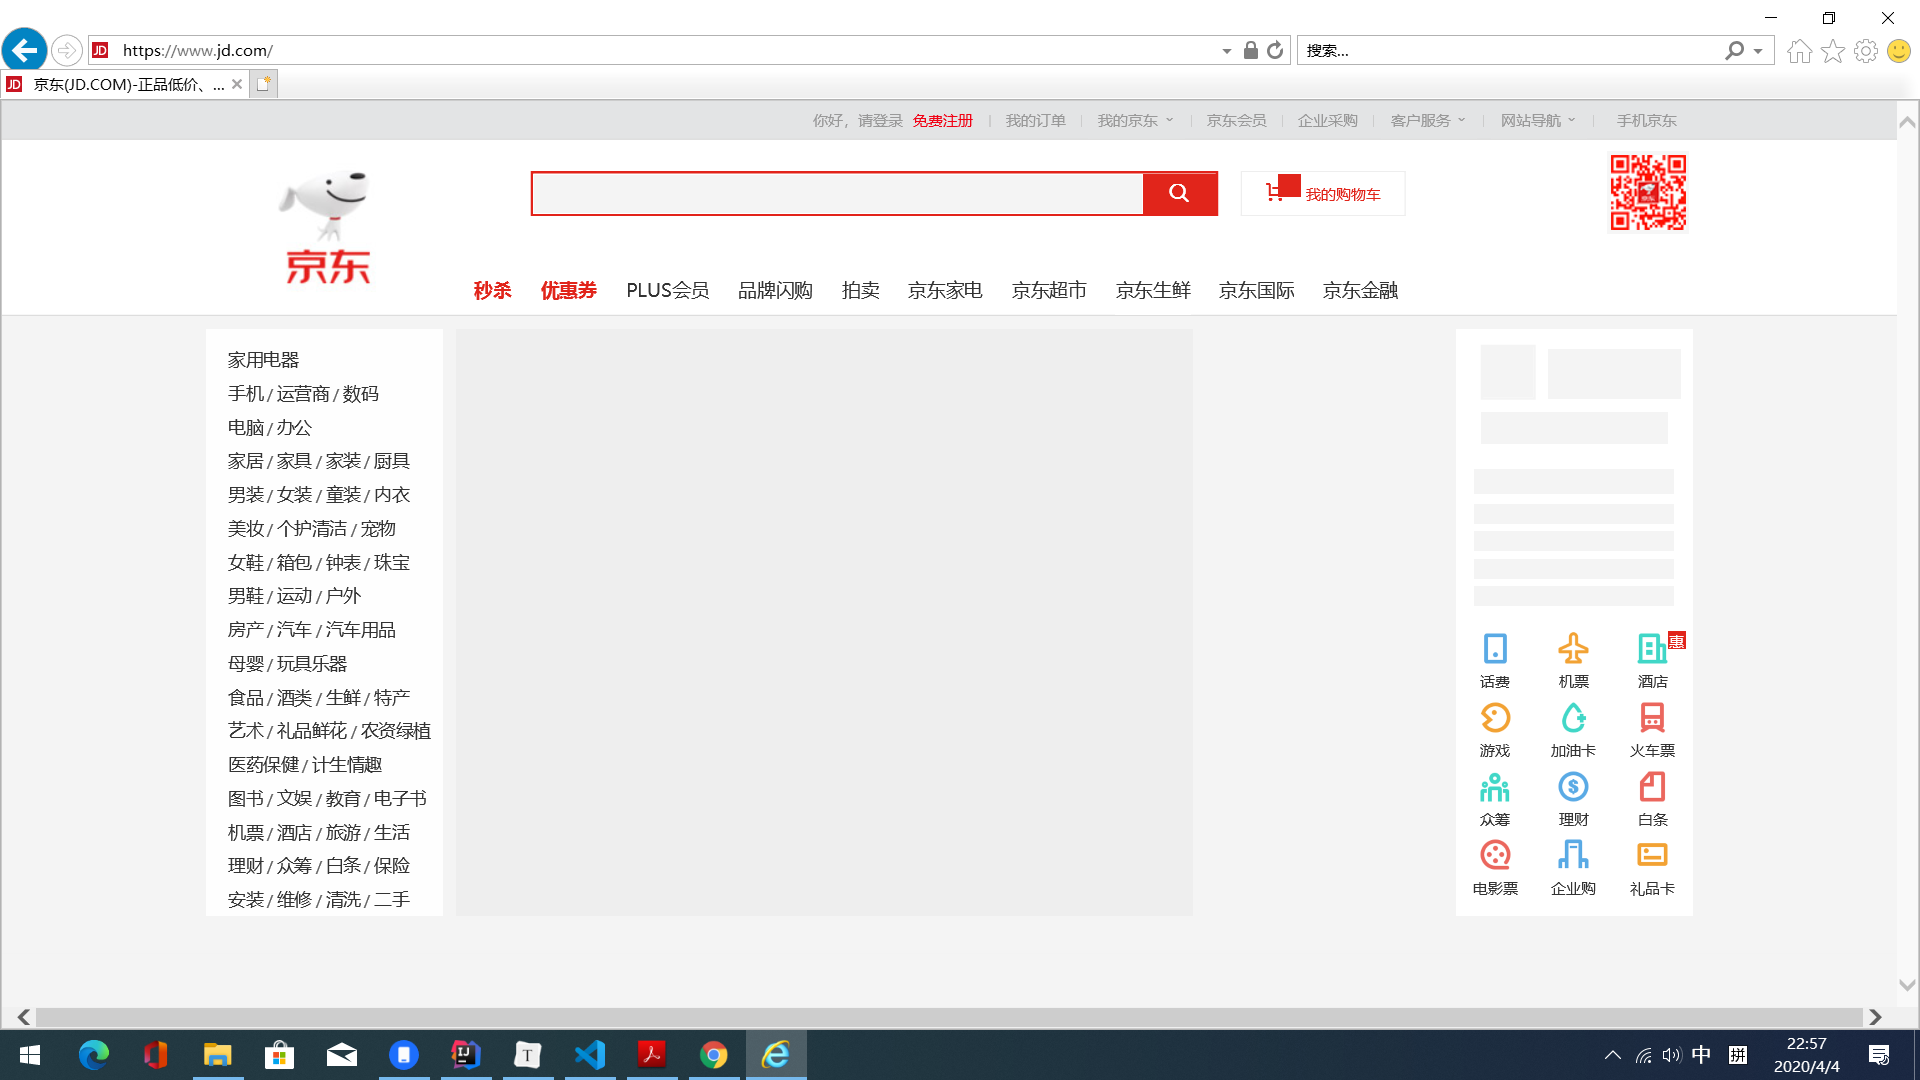Image resolution: width=1920 pixels, height=1080 pixels.
Task: Click the 机票 airplane icon
Action: tap(1573, 650)
